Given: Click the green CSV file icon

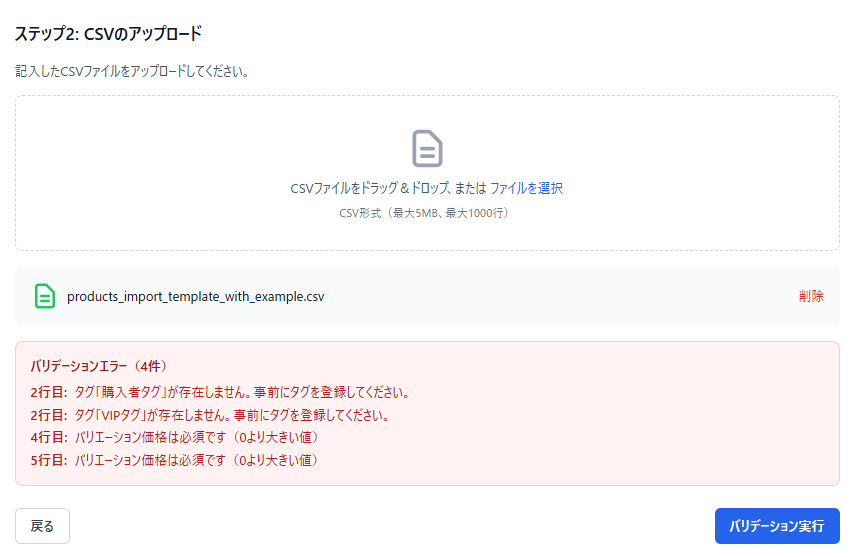Looking at the screenshot, I should pyautogui.click(x=45, y=296).
